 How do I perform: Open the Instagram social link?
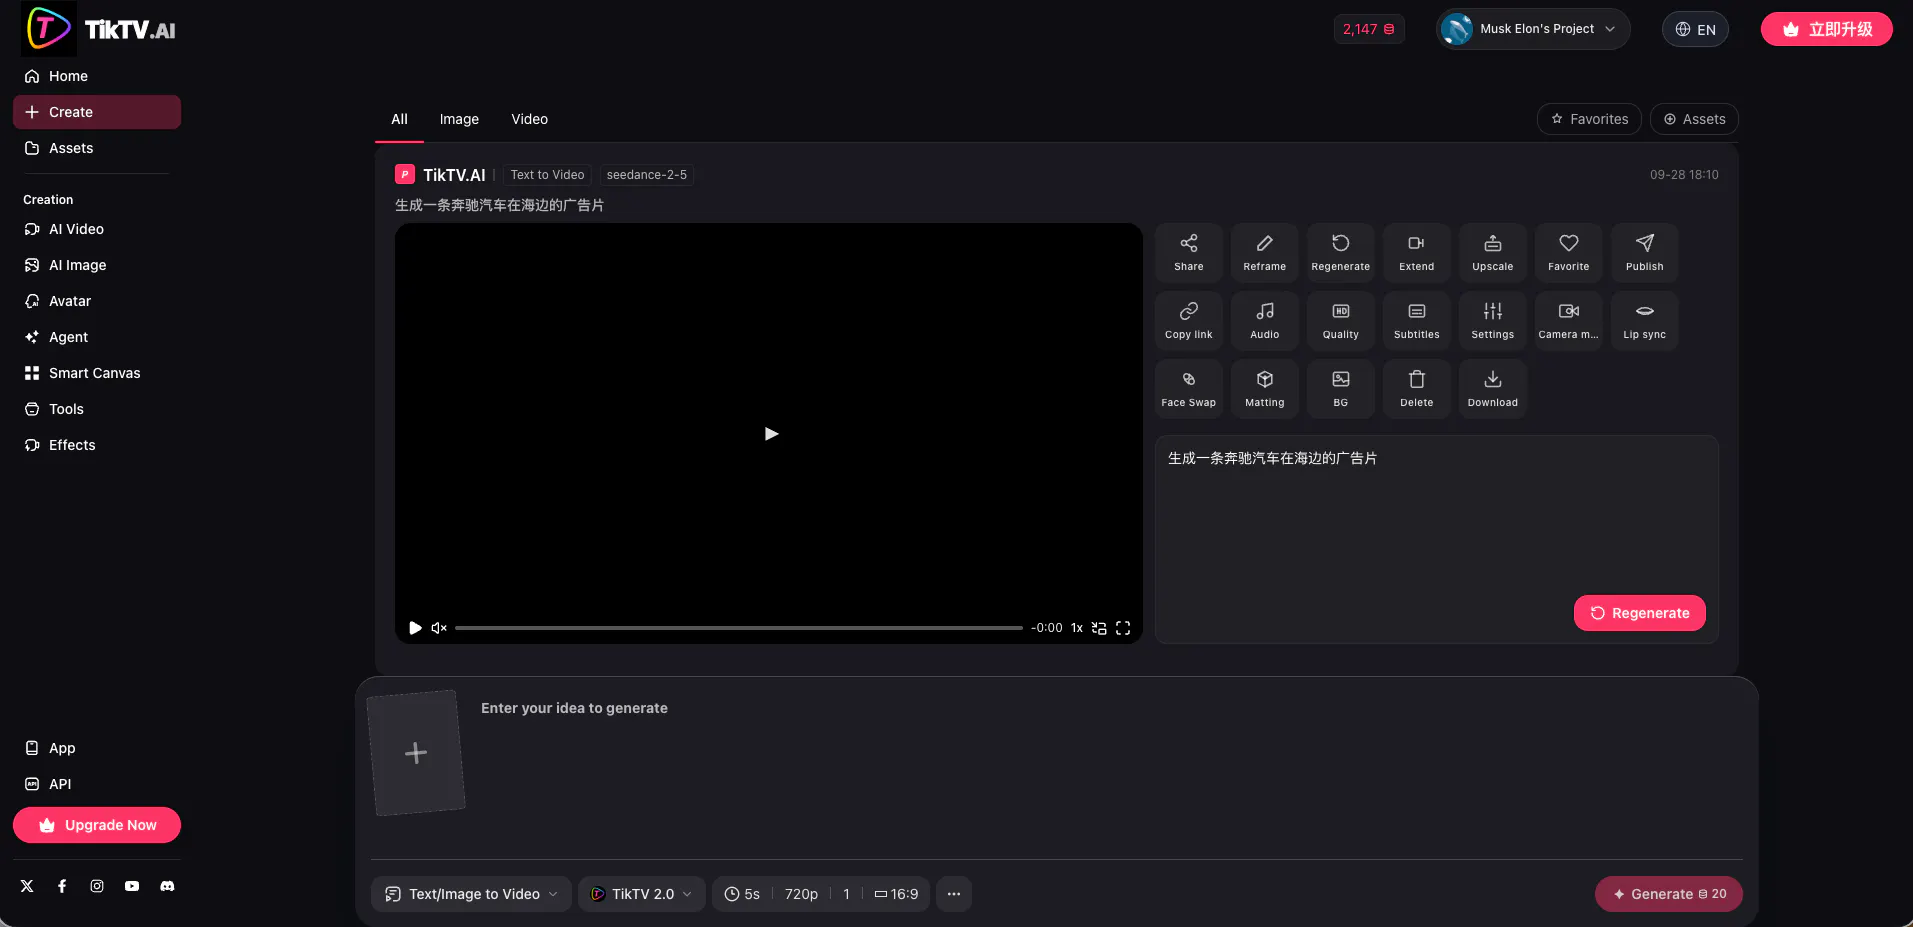click(97, 886)
